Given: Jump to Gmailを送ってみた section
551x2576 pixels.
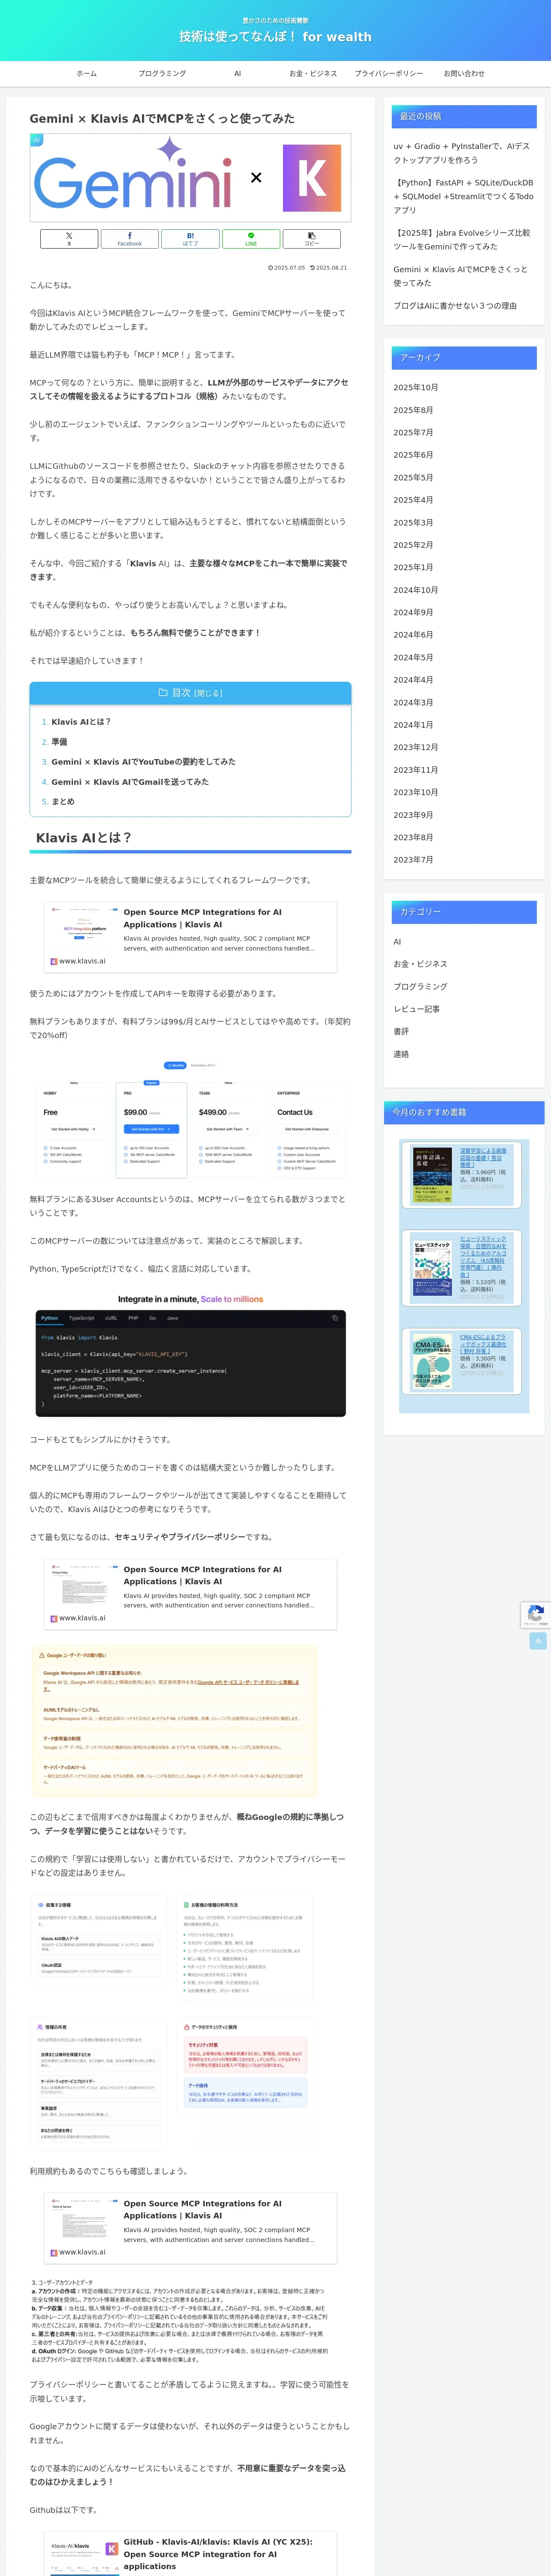Looking at the screenshot, I should pos(130,782).
